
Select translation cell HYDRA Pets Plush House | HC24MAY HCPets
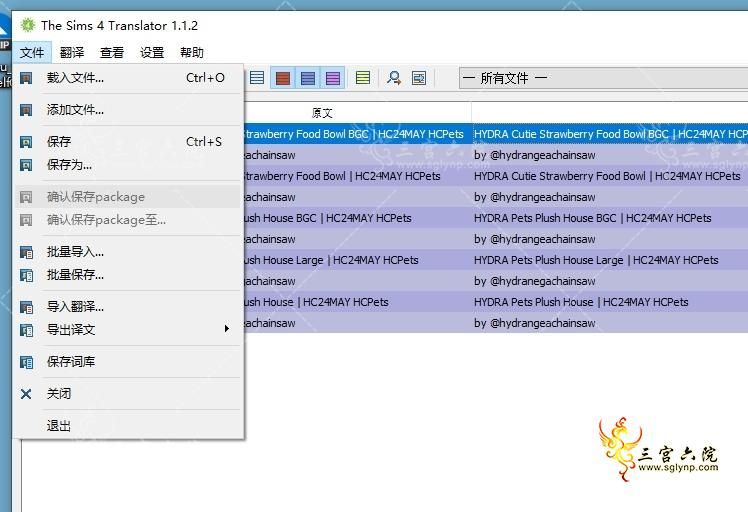pos(610,302)
